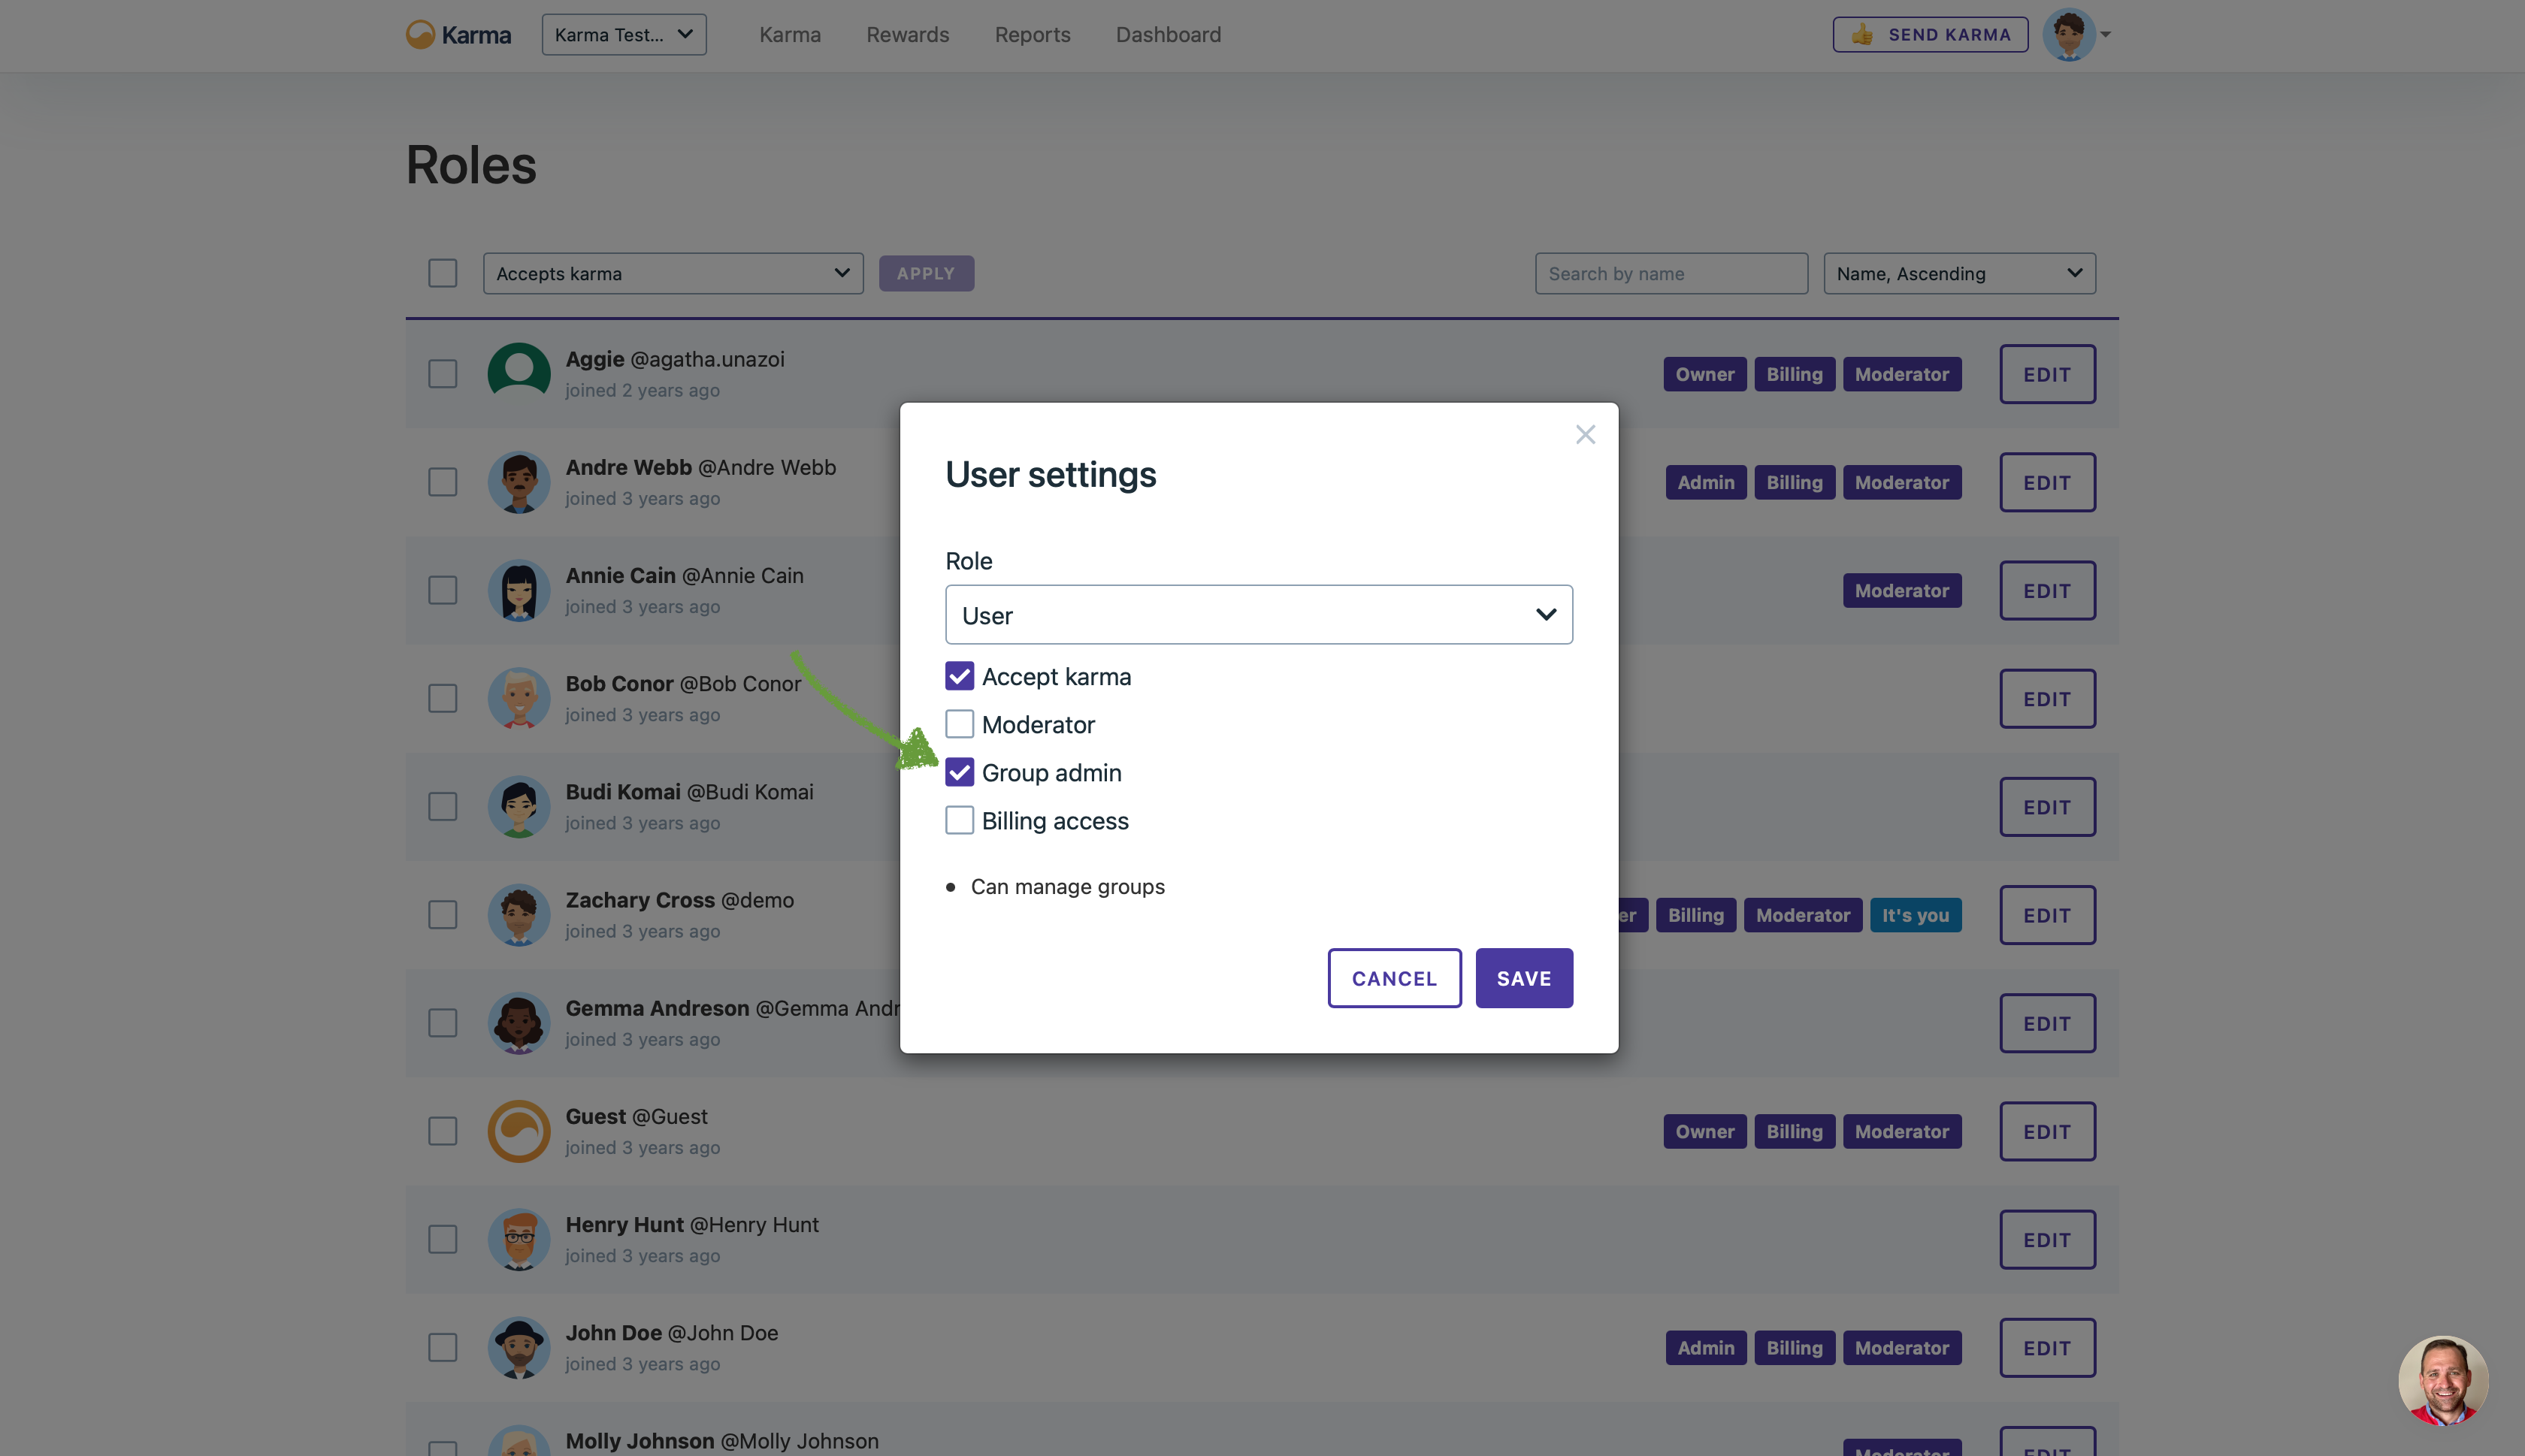Click Henry Hunt's avatar picture
2525x1456 pixels.
pos(518,1239)
